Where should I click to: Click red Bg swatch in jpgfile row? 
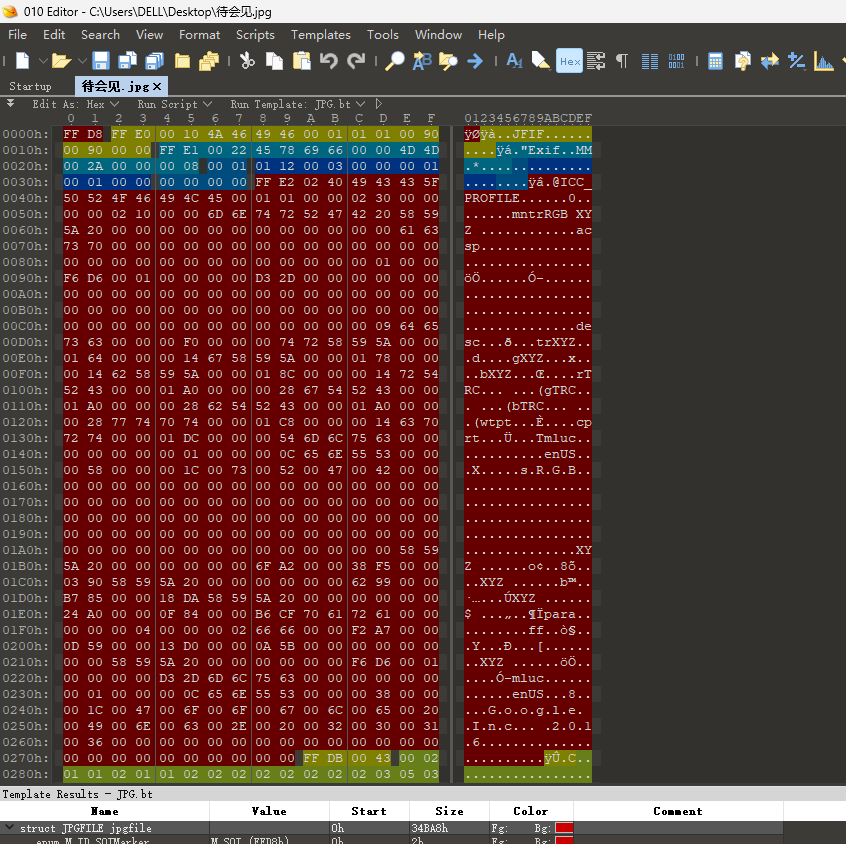coord(564,828)
